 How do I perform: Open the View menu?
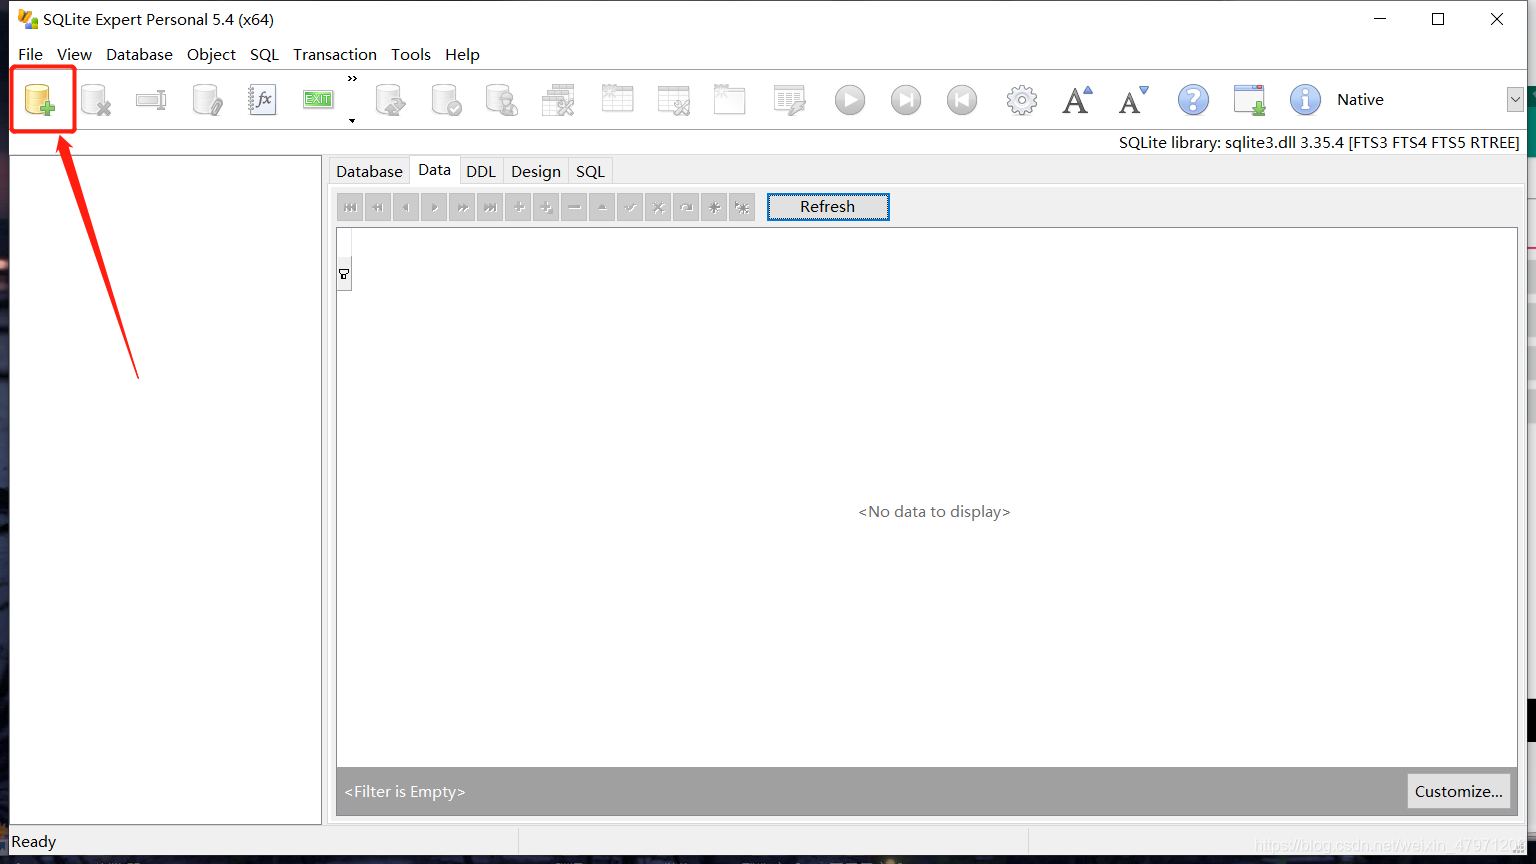click(74, 54)
